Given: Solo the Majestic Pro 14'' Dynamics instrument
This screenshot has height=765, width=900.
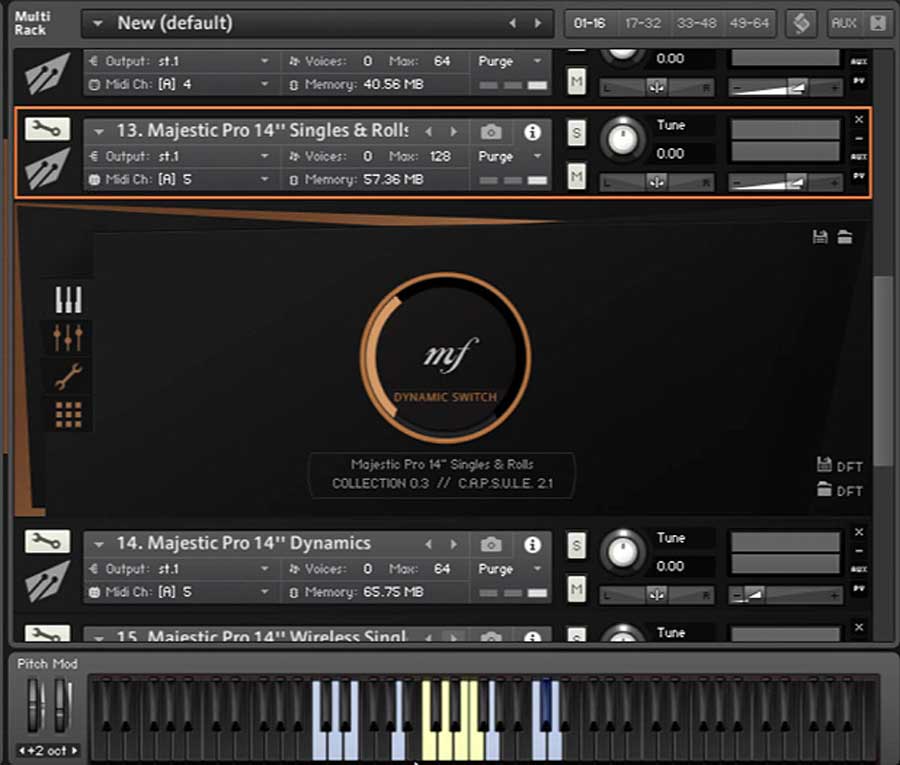Looking at the screenshot, I should pos(576,545).
